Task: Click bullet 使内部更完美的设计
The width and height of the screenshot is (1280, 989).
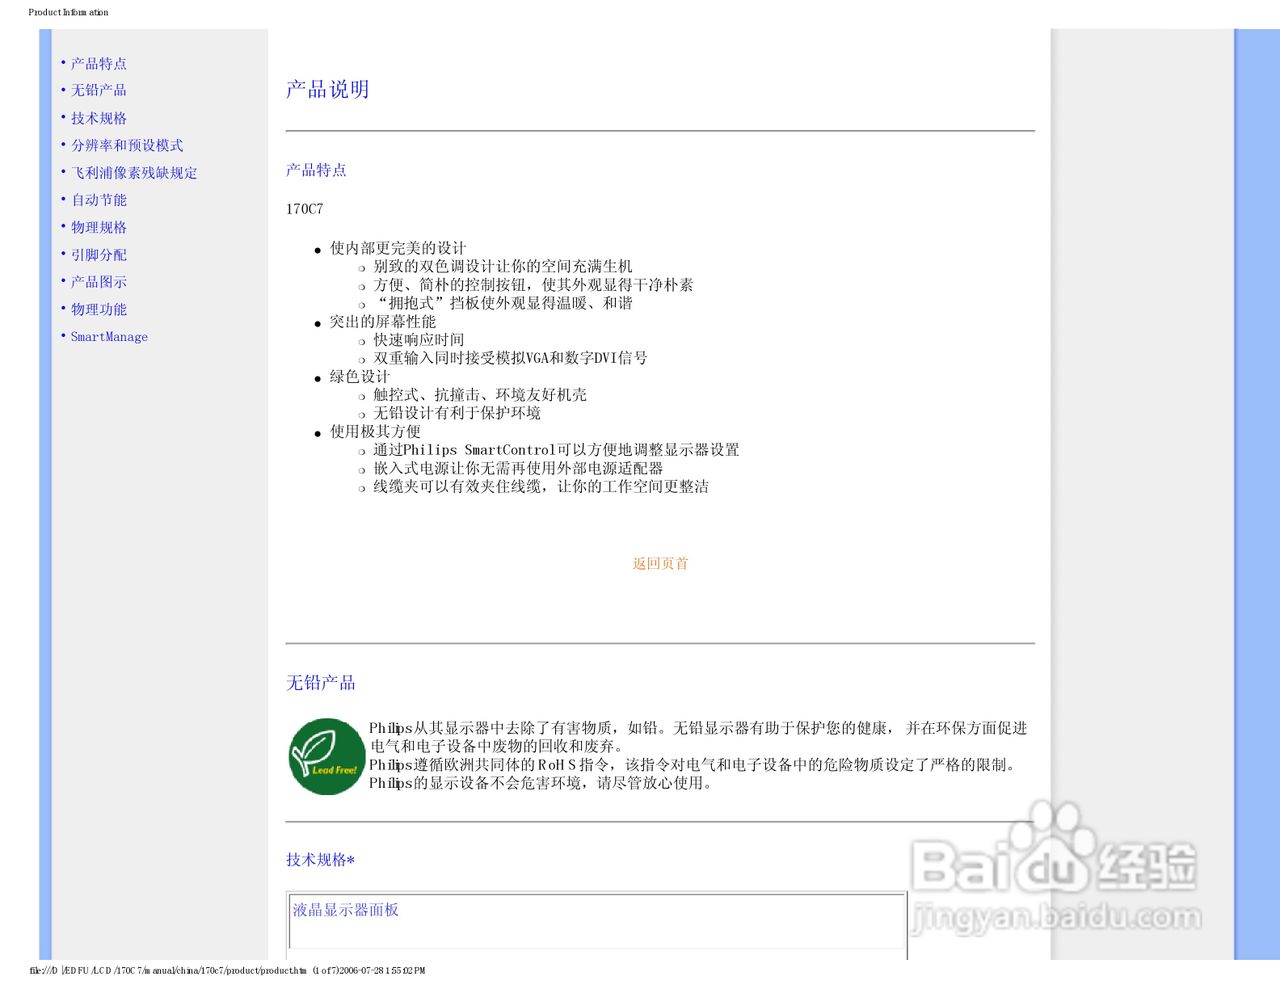Action: click(x=398, y=248)
